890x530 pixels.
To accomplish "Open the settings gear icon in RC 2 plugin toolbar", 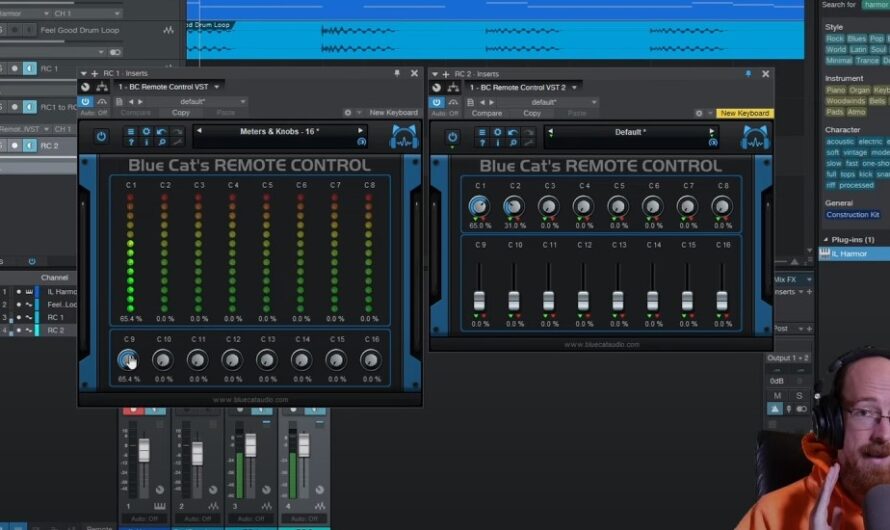I will (x=497, y=132).
